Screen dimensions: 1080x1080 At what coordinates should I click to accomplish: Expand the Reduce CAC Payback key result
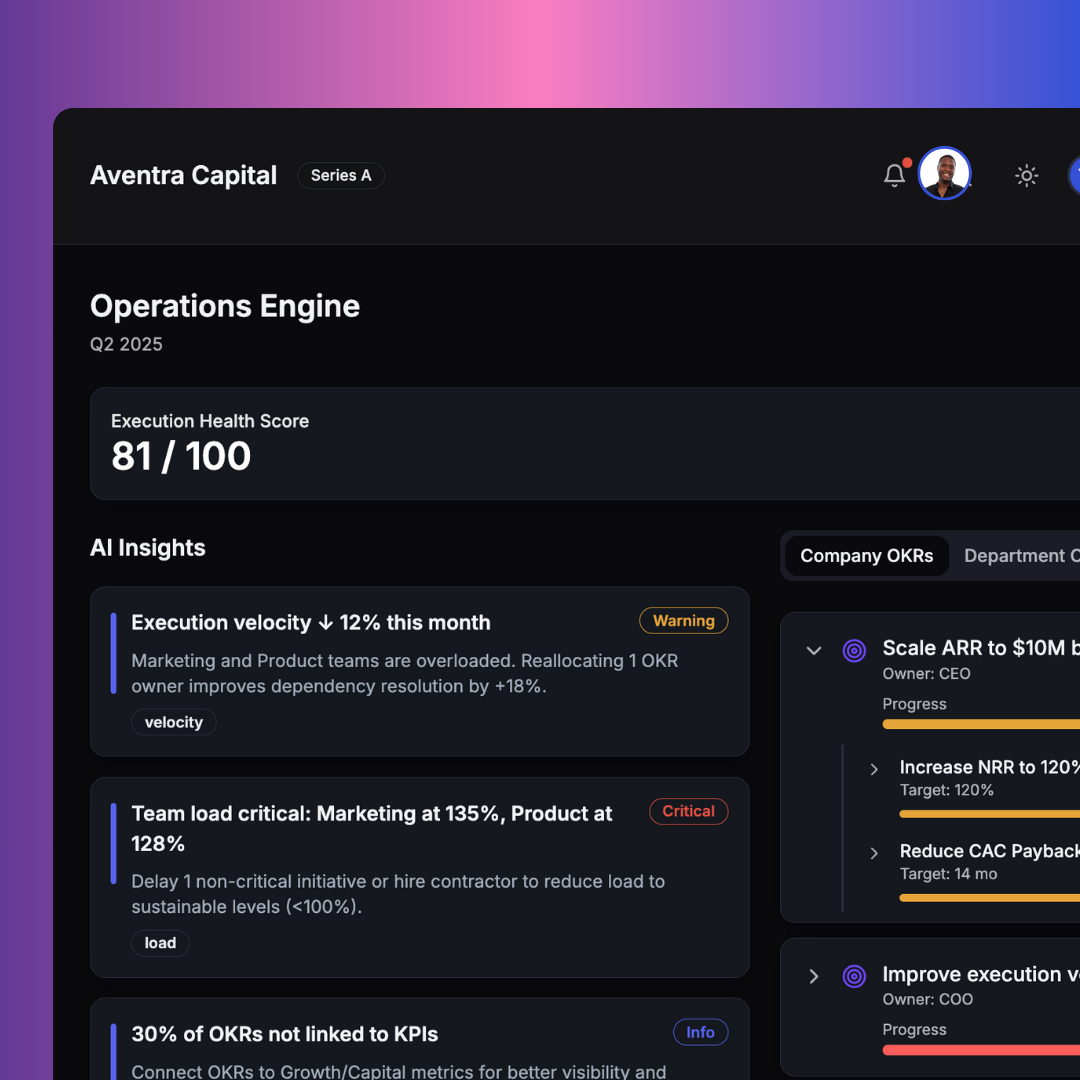coord(874,853)
